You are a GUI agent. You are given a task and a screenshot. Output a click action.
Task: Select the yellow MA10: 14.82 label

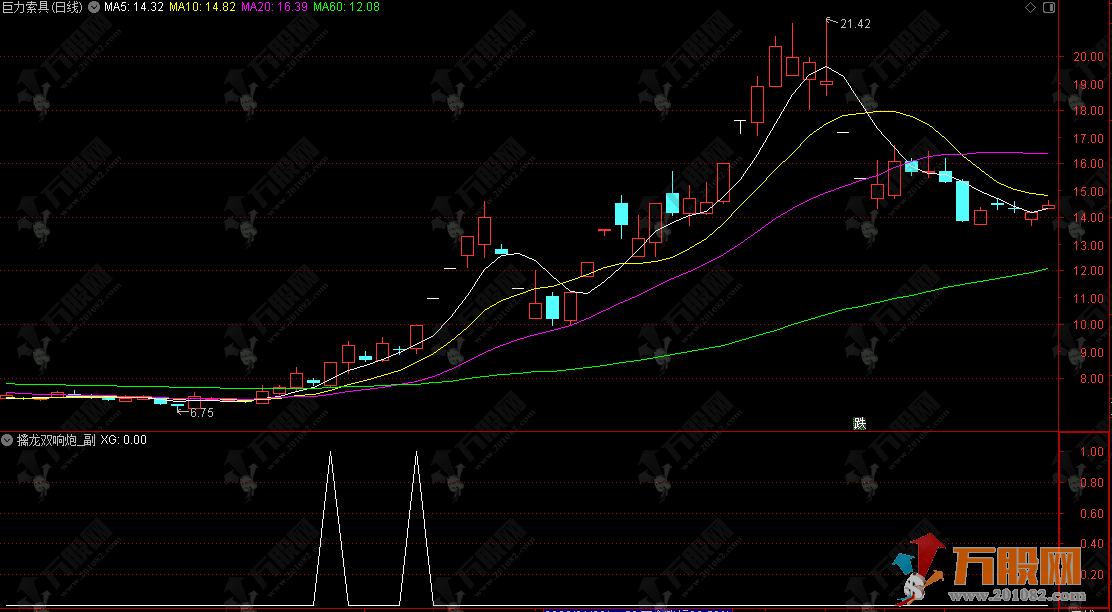pyautogui.click(x=202, y=7)
